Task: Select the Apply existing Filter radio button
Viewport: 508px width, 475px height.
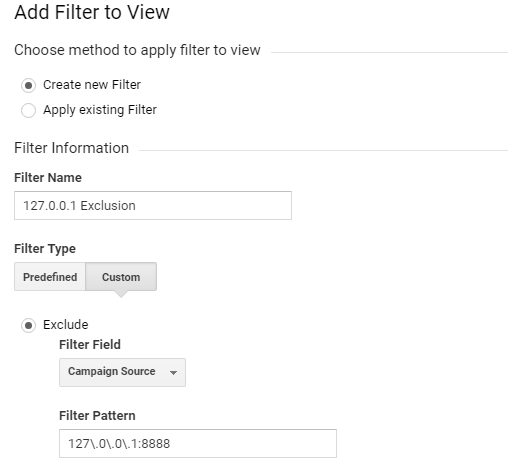Action: pos(28,110)
